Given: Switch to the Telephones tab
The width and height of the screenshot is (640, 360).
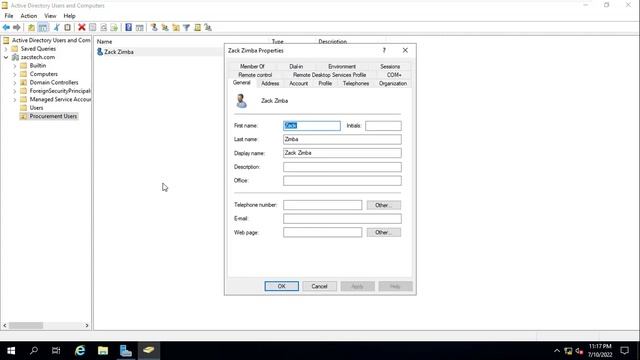Looking at the screenshot, I should click(x=356, y=83).
